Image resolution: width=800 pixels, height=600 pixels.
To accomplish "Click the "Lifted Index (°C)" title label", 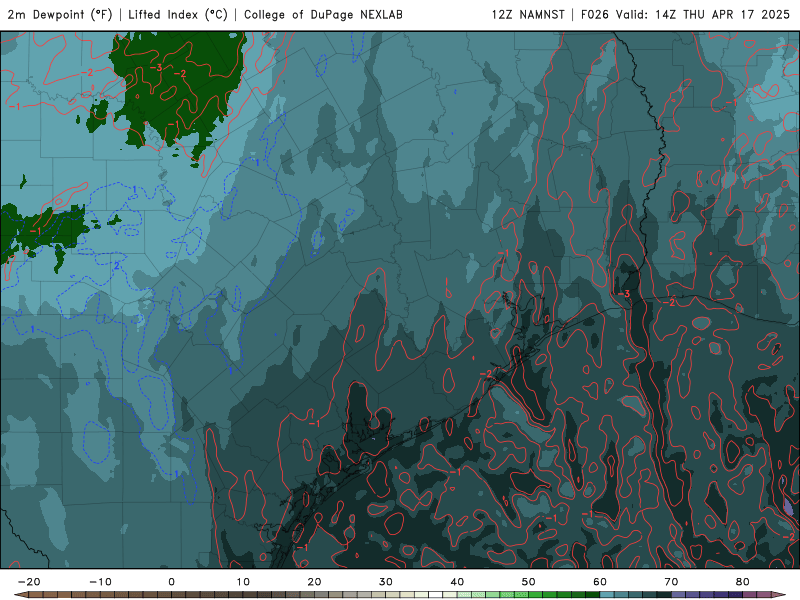I will [178, 14].
